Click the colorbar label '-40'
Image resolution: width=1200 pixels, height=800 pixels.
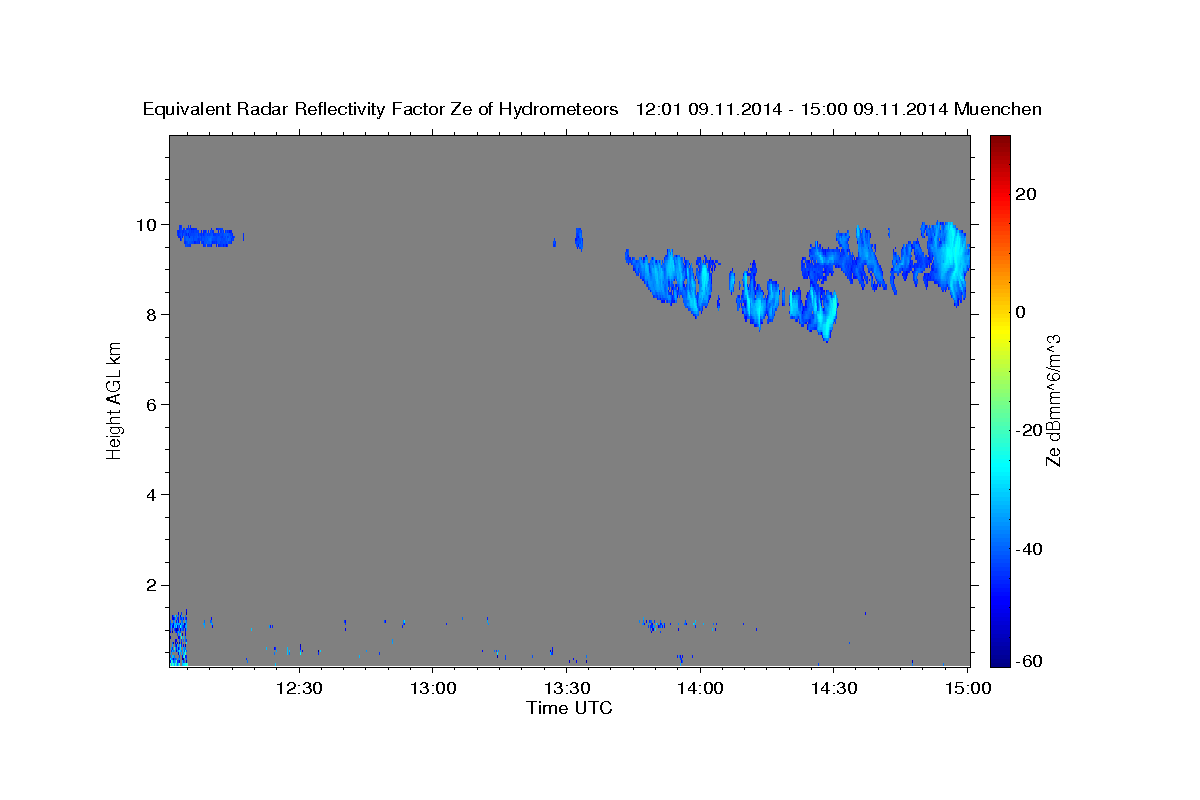pyautogui.click(x=1028, y=548)
